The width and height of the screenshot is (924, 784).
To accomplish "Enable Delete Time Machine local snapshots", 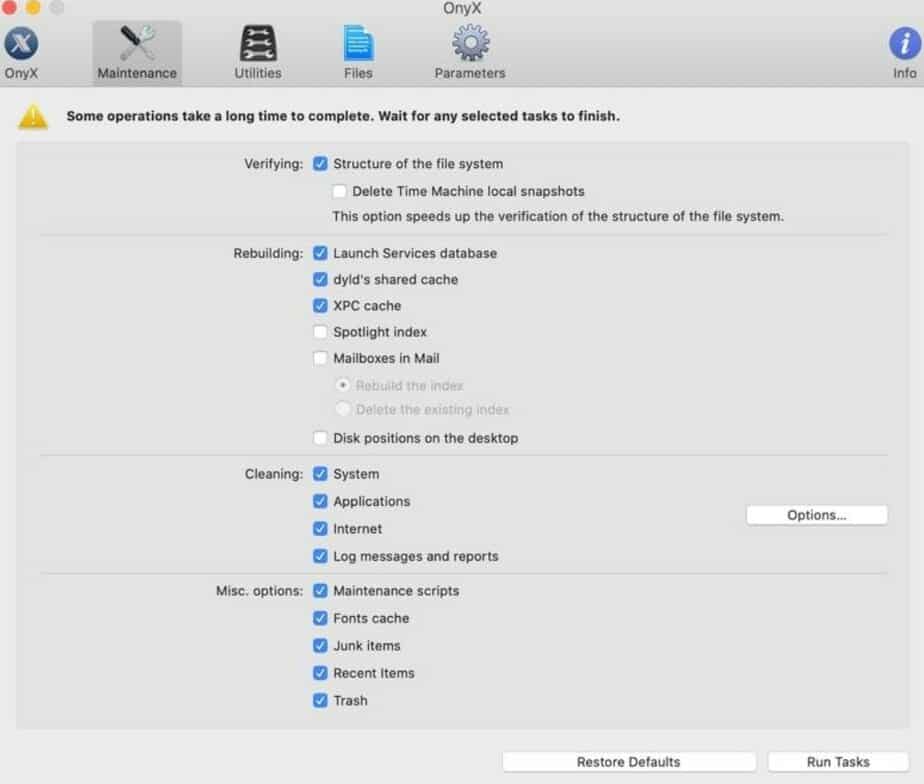I will click(339, 190).
